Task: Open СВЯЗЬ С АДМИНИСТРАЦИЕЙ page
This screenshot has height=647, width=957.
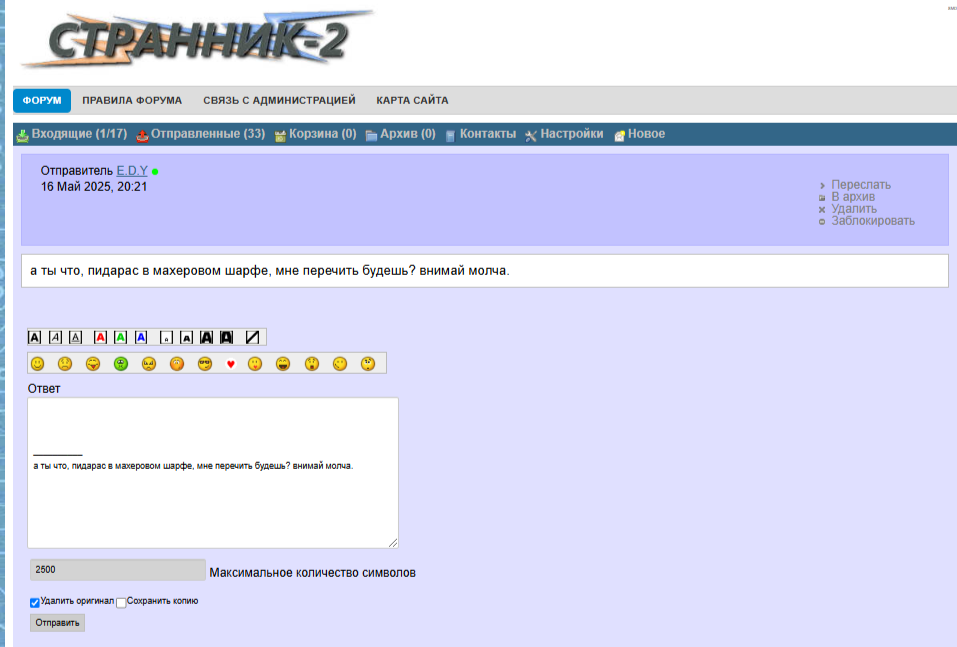Action: coord(279,100)
